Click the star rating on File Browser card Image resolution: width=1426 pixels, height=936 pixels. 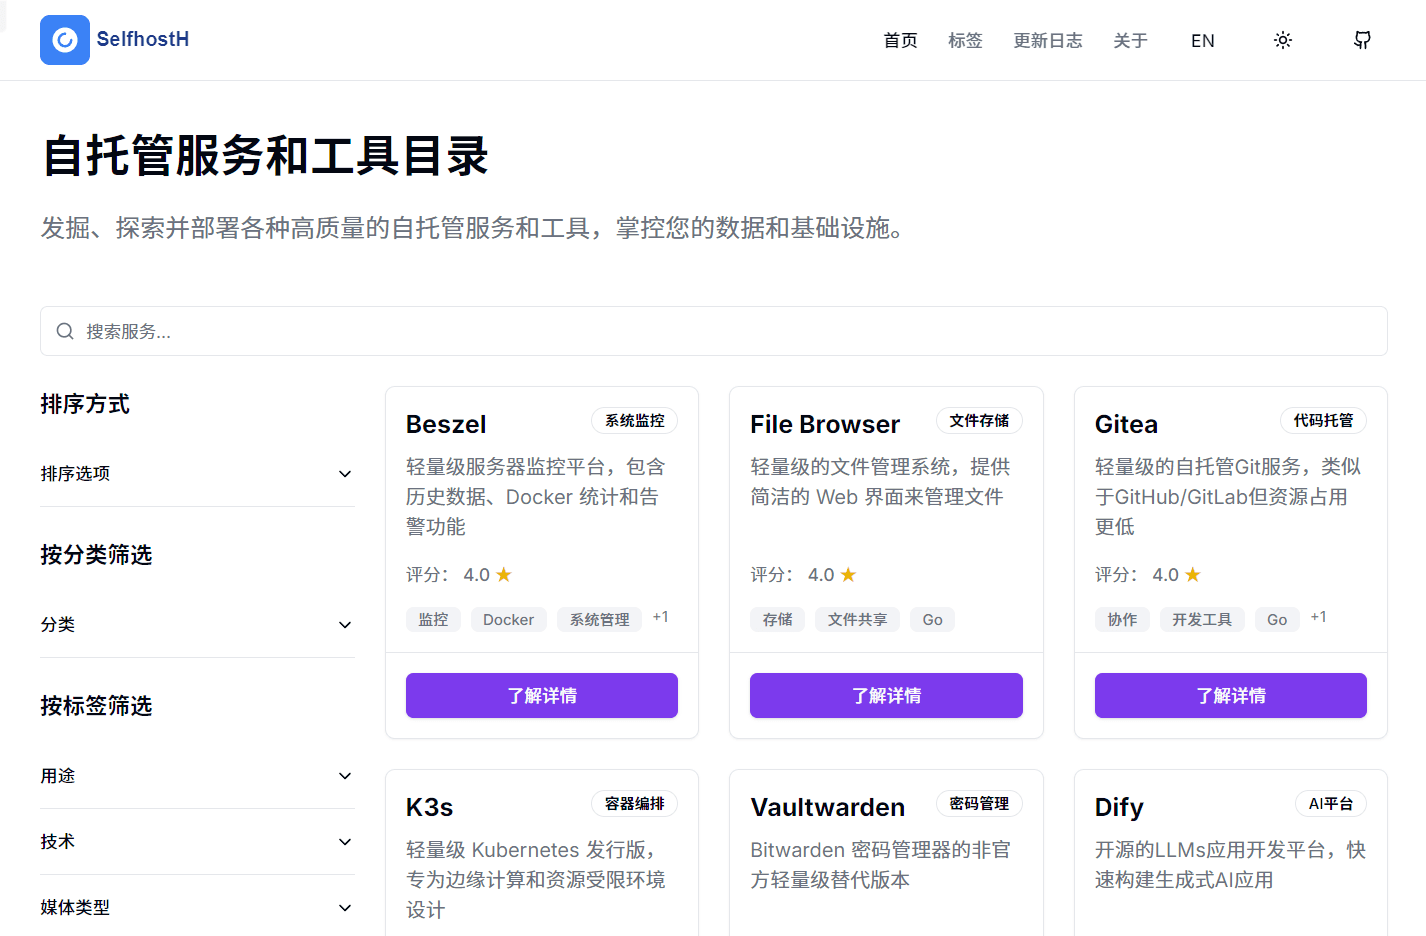(848, 575)
